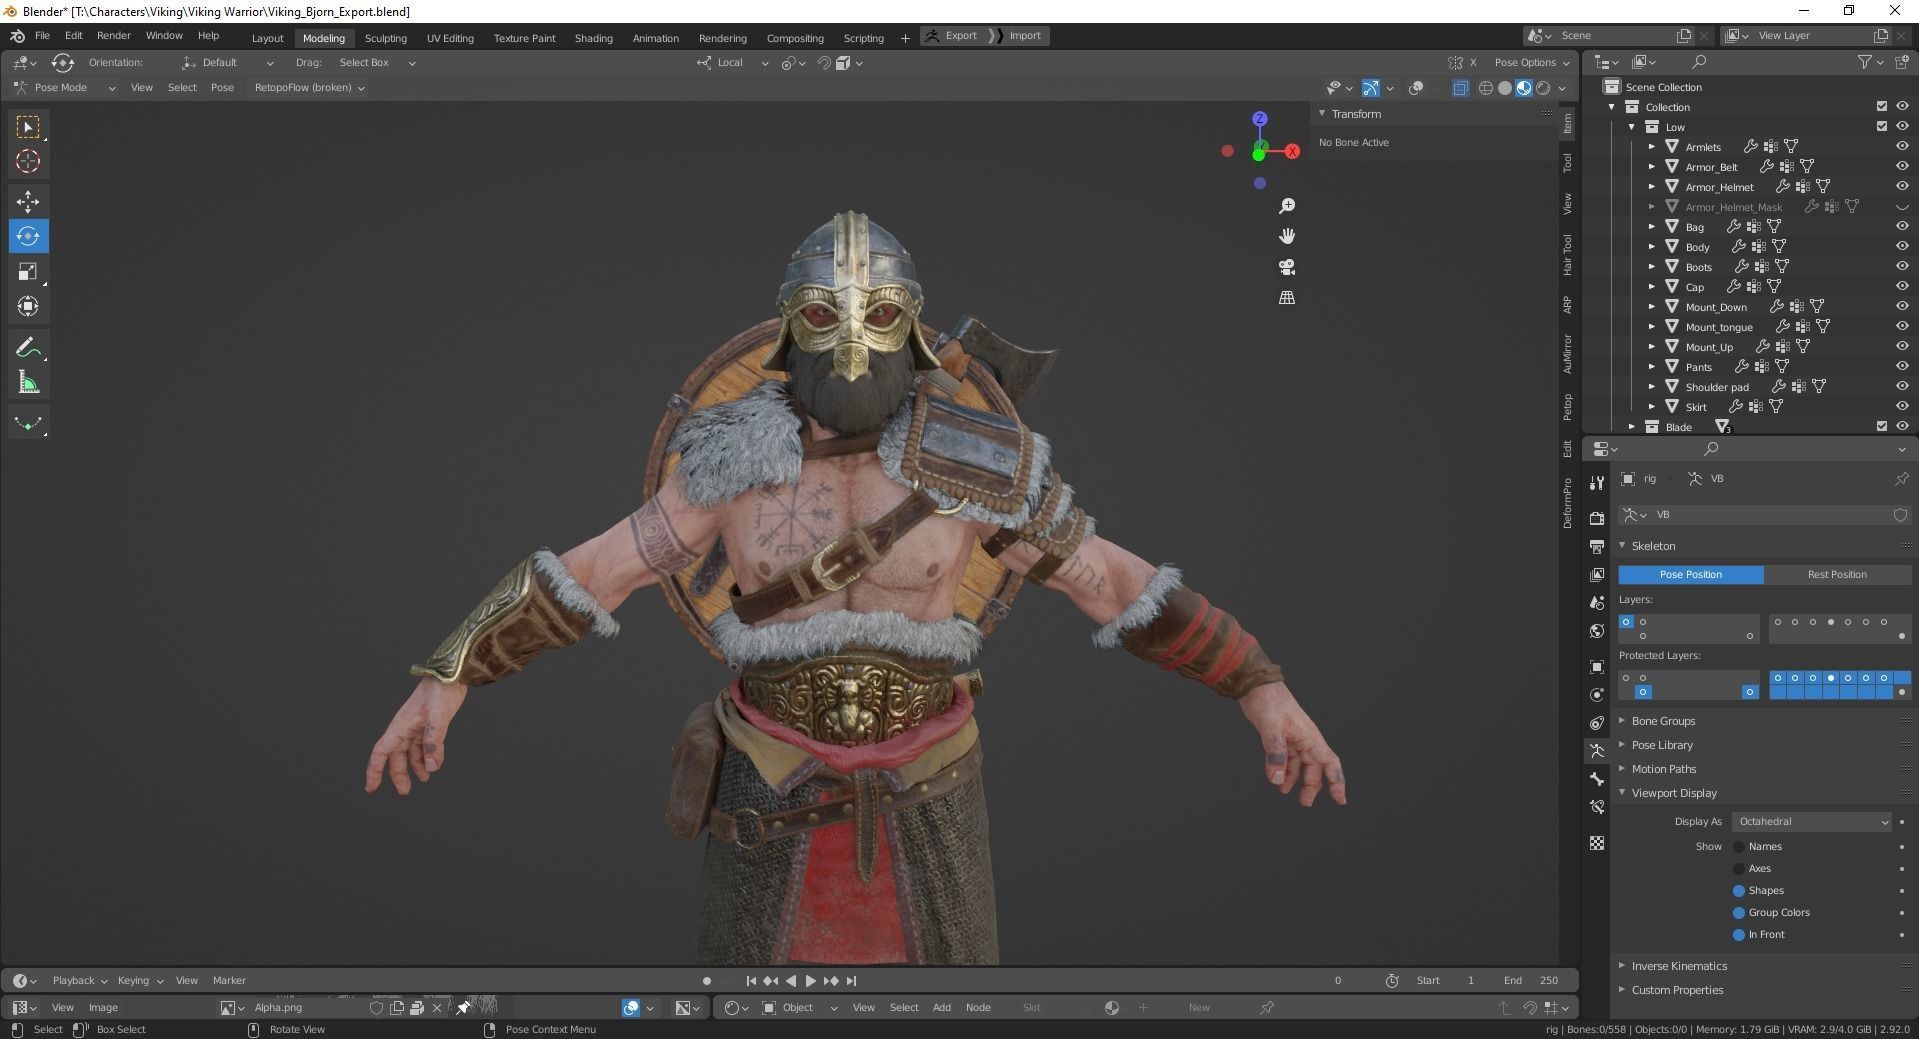Open the Pose Options popover
1919x1039 pixels.
[x=1531, y=63]
